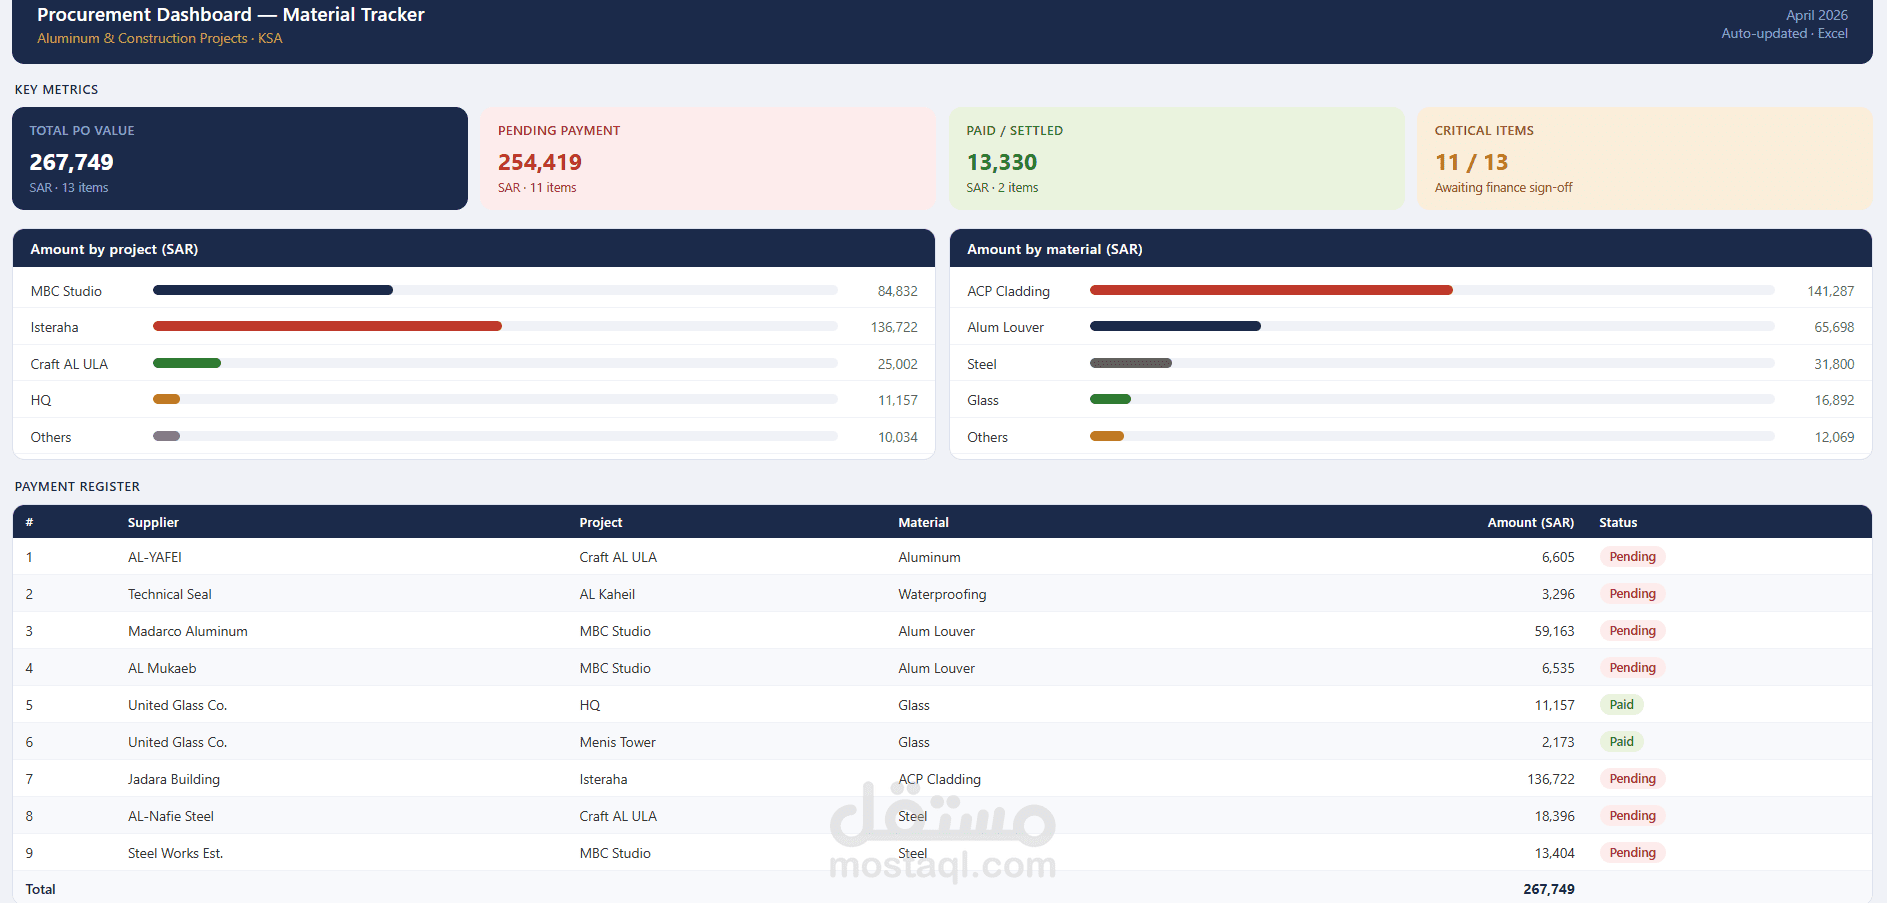Screen dimensions: 1887x903
Task: Select the Madarco Aluminum supplier row
Action: [187, 631]
